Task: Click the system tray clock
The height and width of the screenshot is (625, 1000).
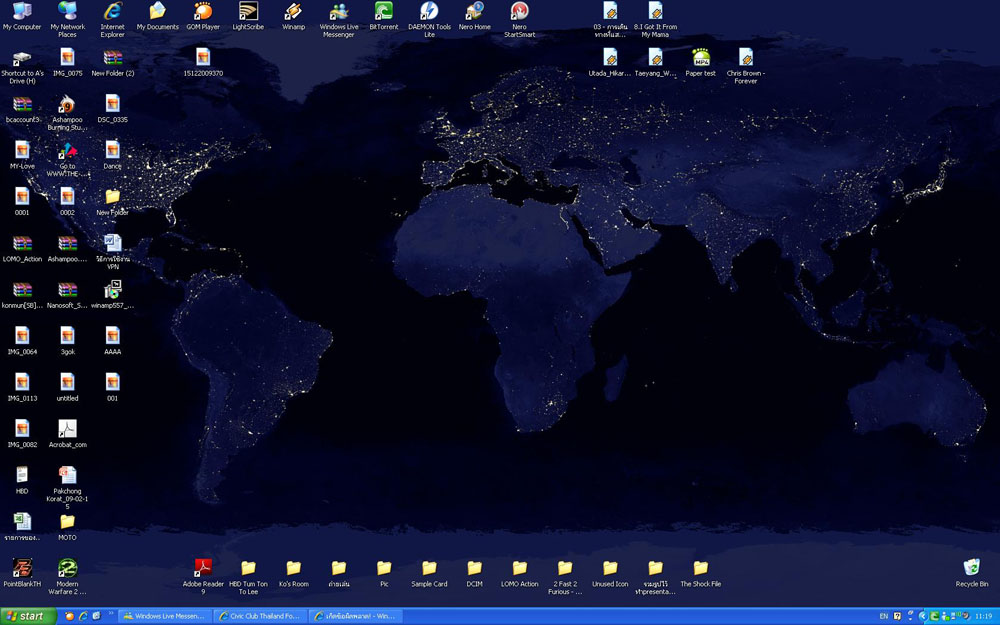Action: tap(983, 616)
